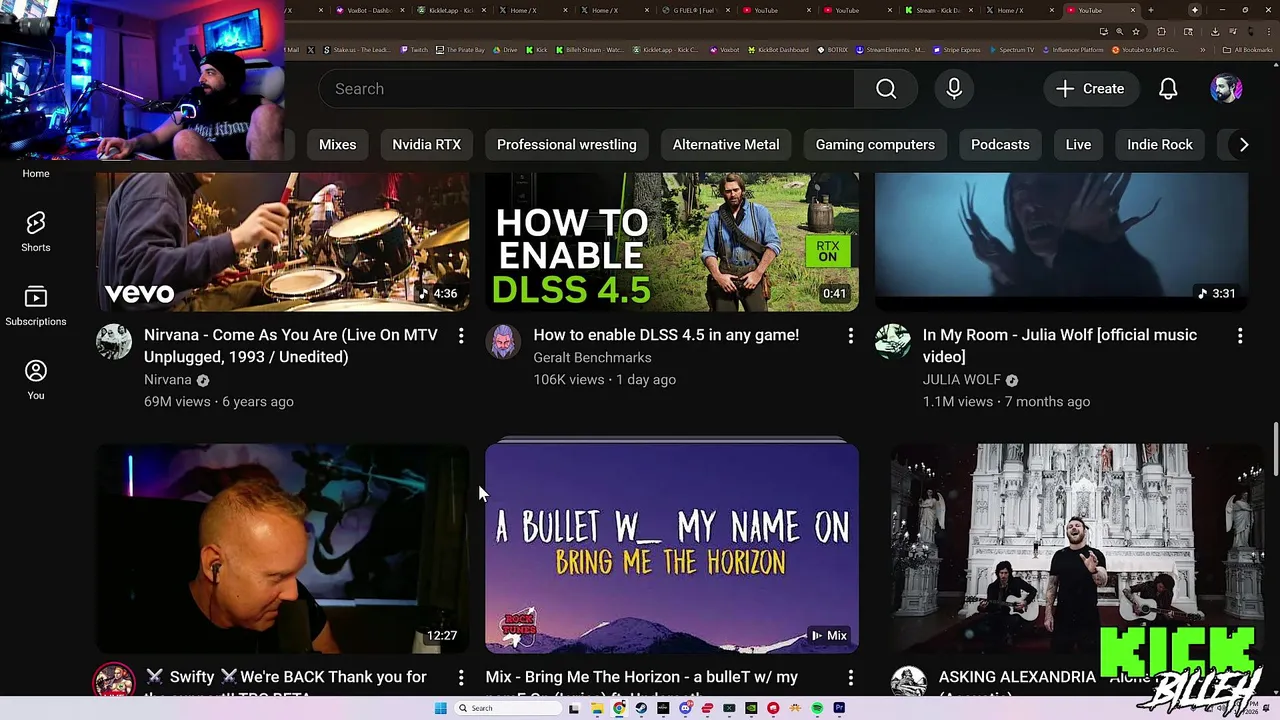Image resolution: width=1280 pixels, height=720 pixels.
Task: Open Windows Start menu
Action: coord(441,708)
